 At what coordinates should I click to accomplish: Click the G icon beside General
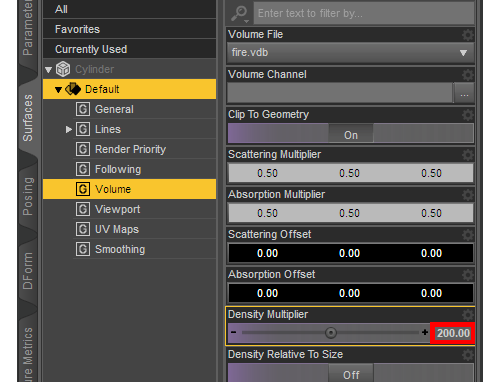(x=83, y=109)
